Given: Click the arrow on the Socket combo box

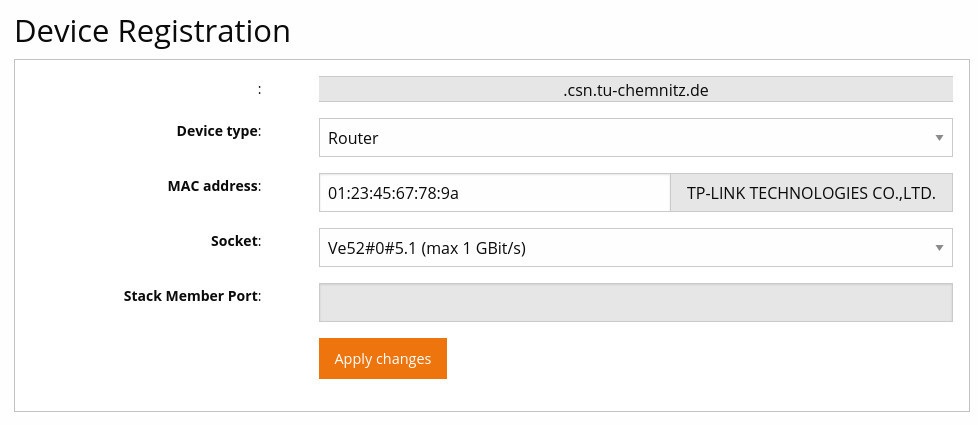Looking at the screenshot, I should point(939,247).
